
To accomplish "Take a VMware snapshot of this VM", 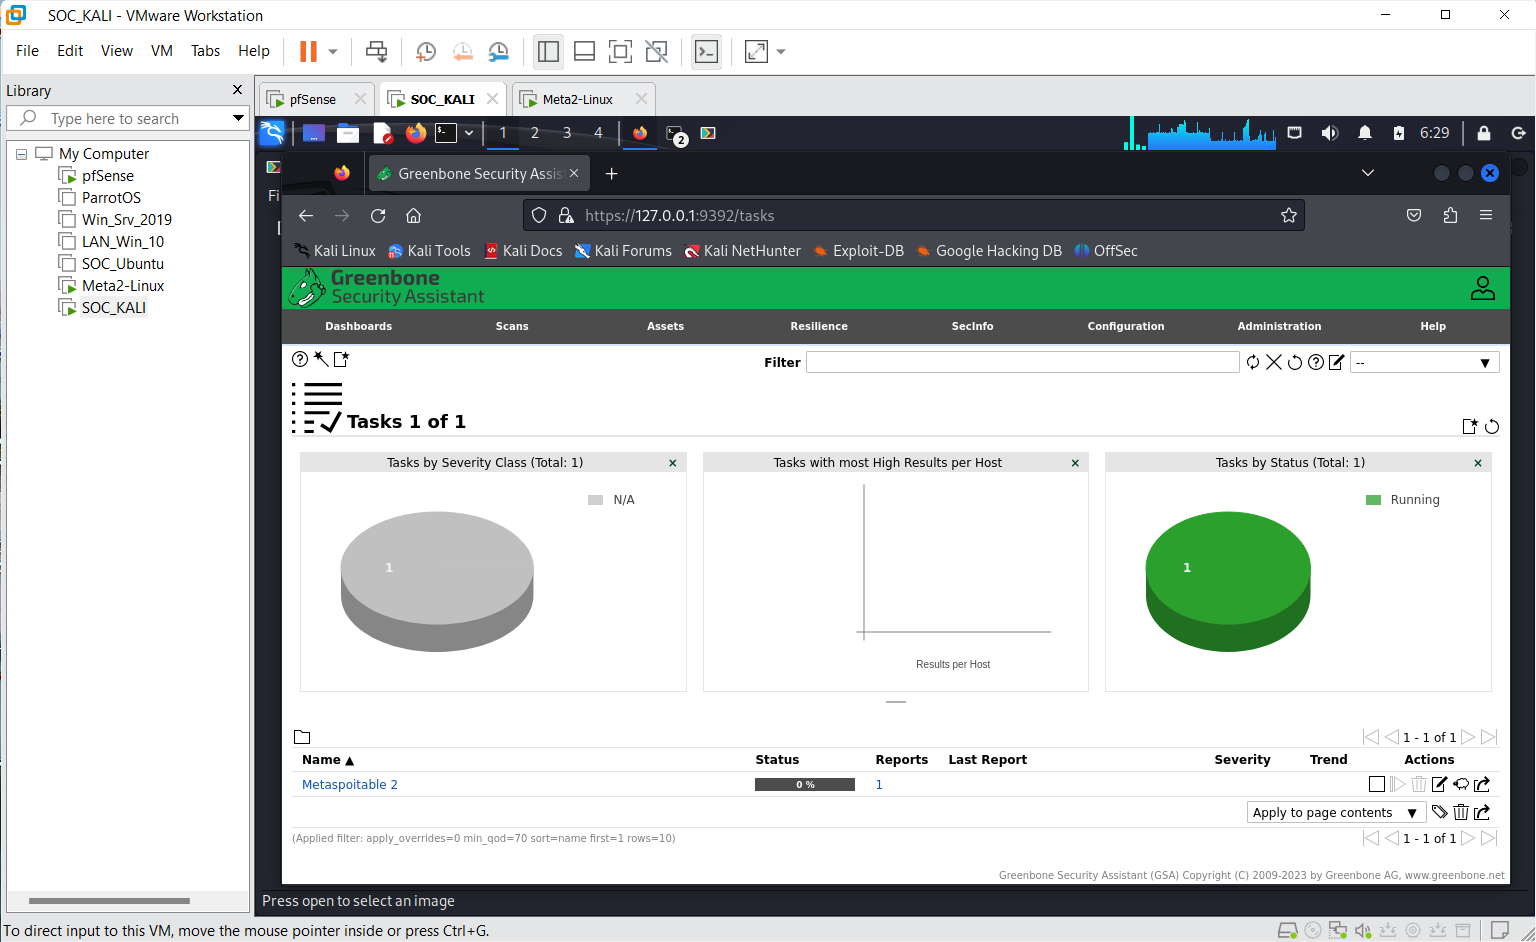I will (426, 51).
